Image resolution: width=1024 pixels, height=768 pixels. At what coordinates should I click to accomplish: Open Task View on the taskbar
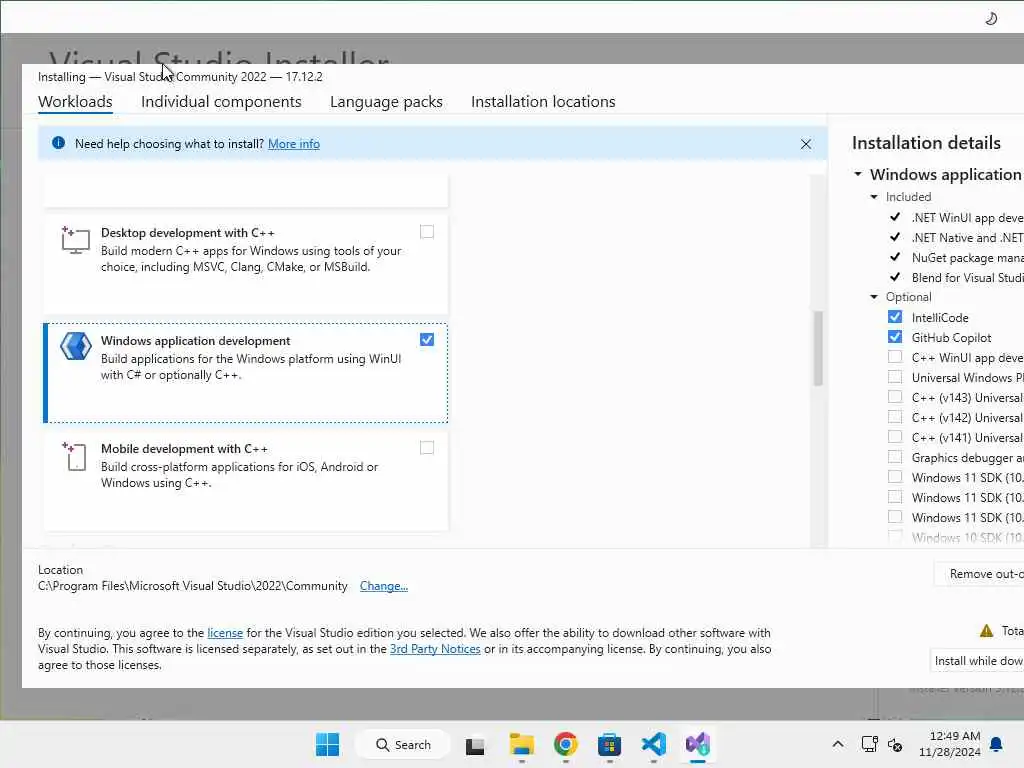[x=475, y=745]
